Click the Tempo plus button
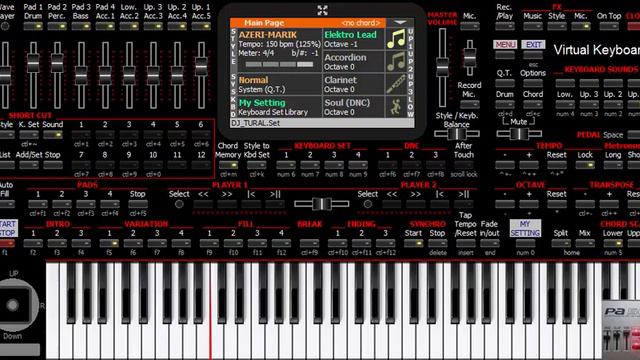 [x=529, y=165]
